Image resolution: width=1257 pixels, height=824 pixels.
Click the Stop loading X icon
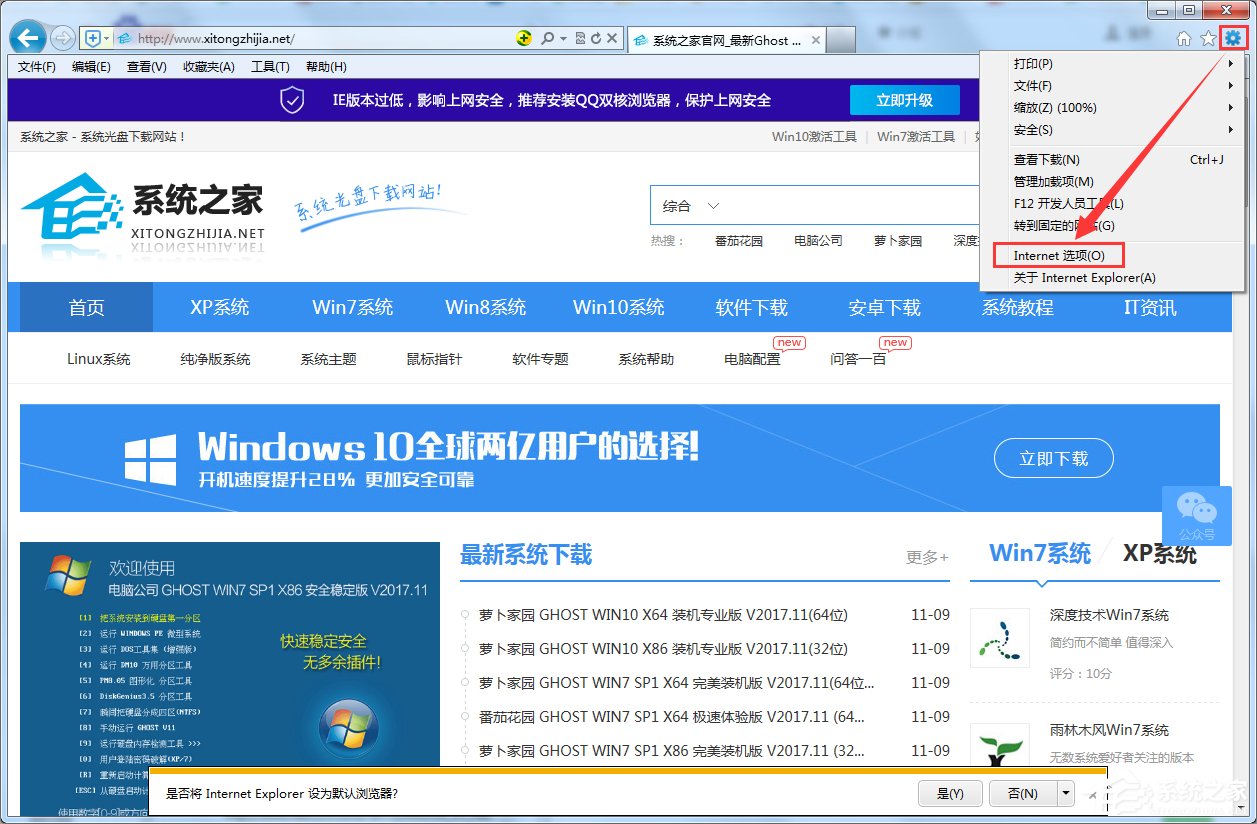click(x=611, y=38)
